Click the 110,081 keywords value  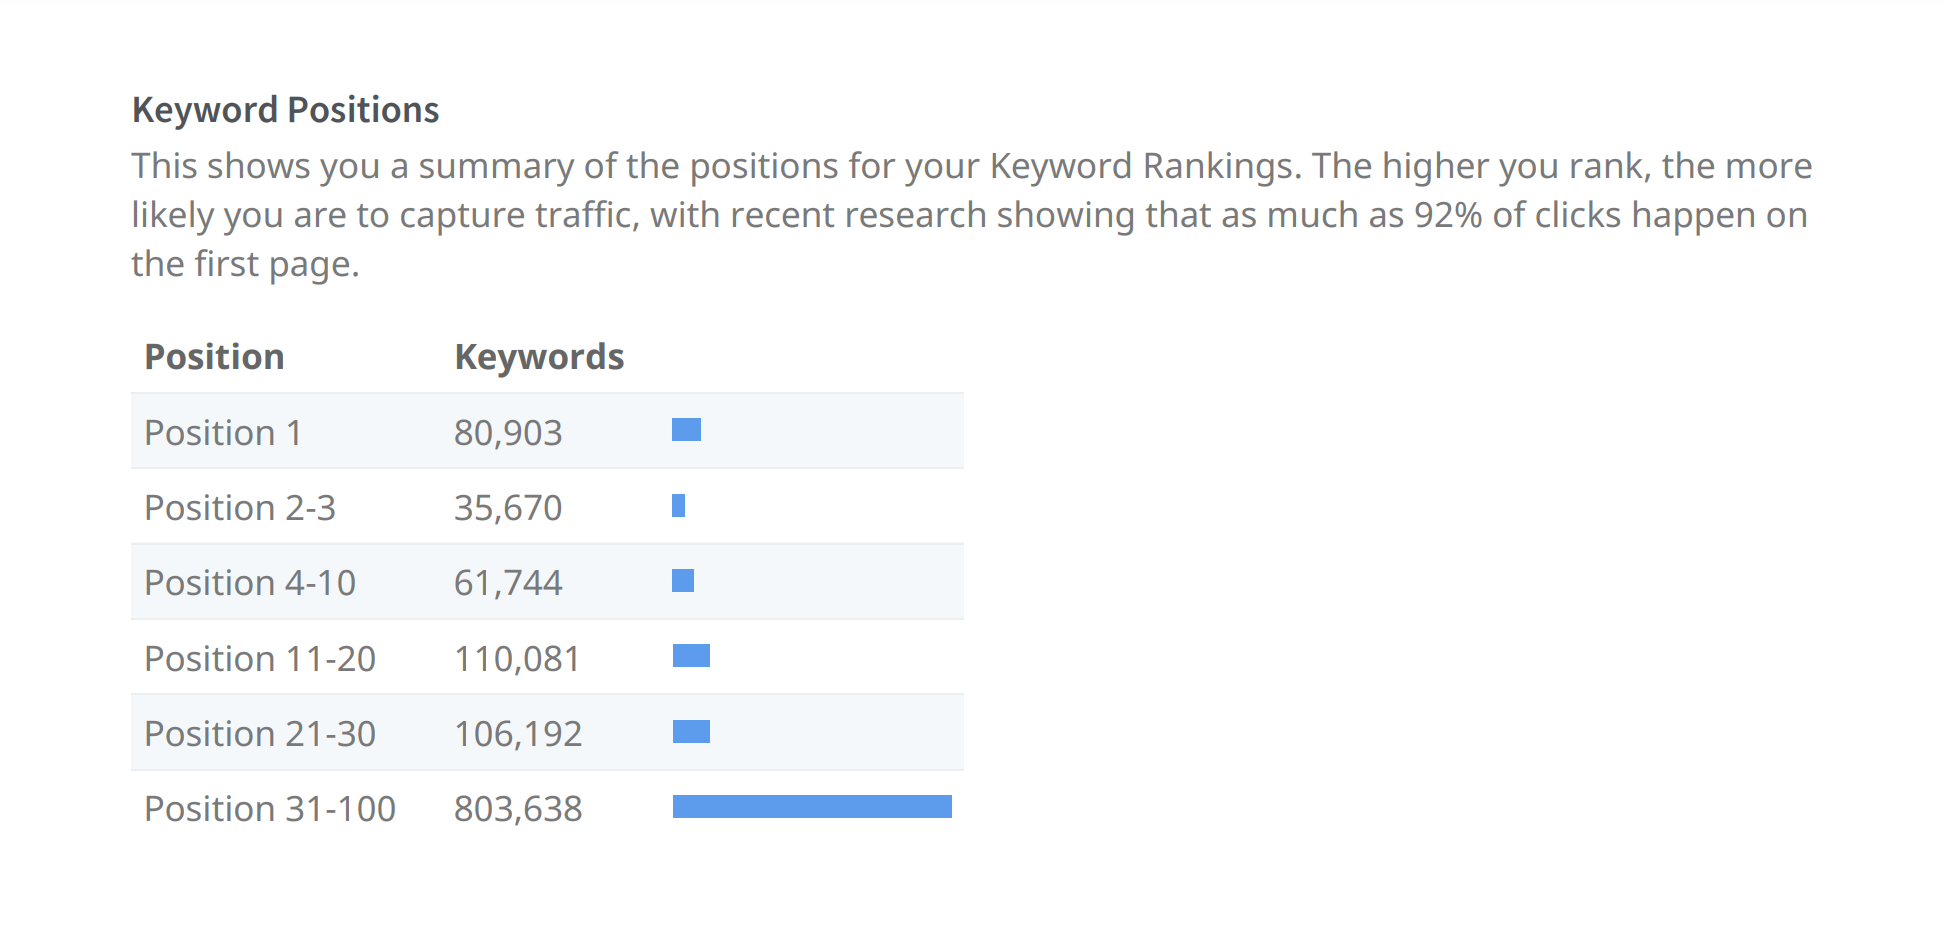[x=517, y=659]
